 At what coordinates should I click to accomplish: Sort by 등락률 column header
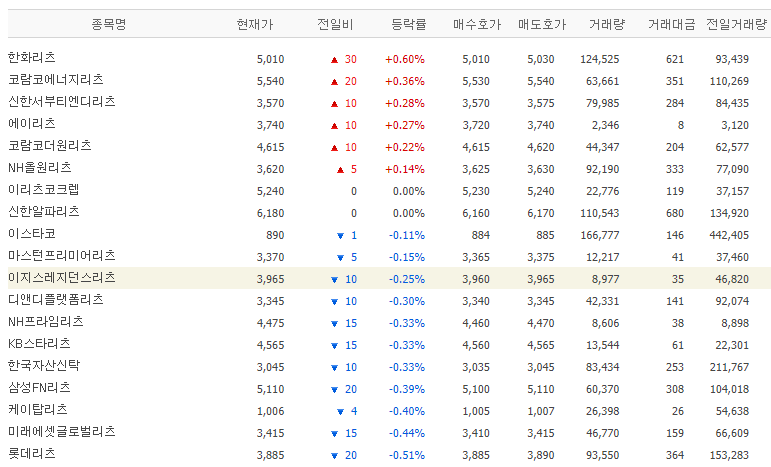point(409,24)
